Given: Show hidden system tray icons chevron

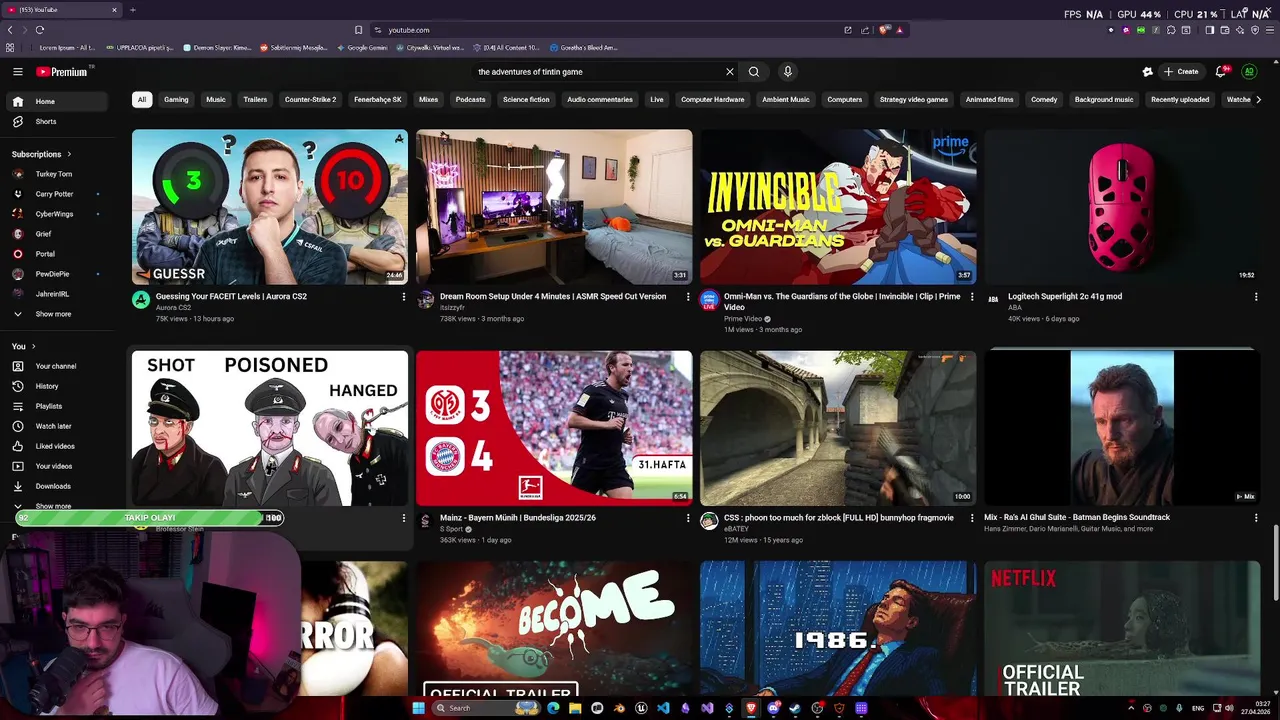Looking at the screenshot, I should 1131,708.
